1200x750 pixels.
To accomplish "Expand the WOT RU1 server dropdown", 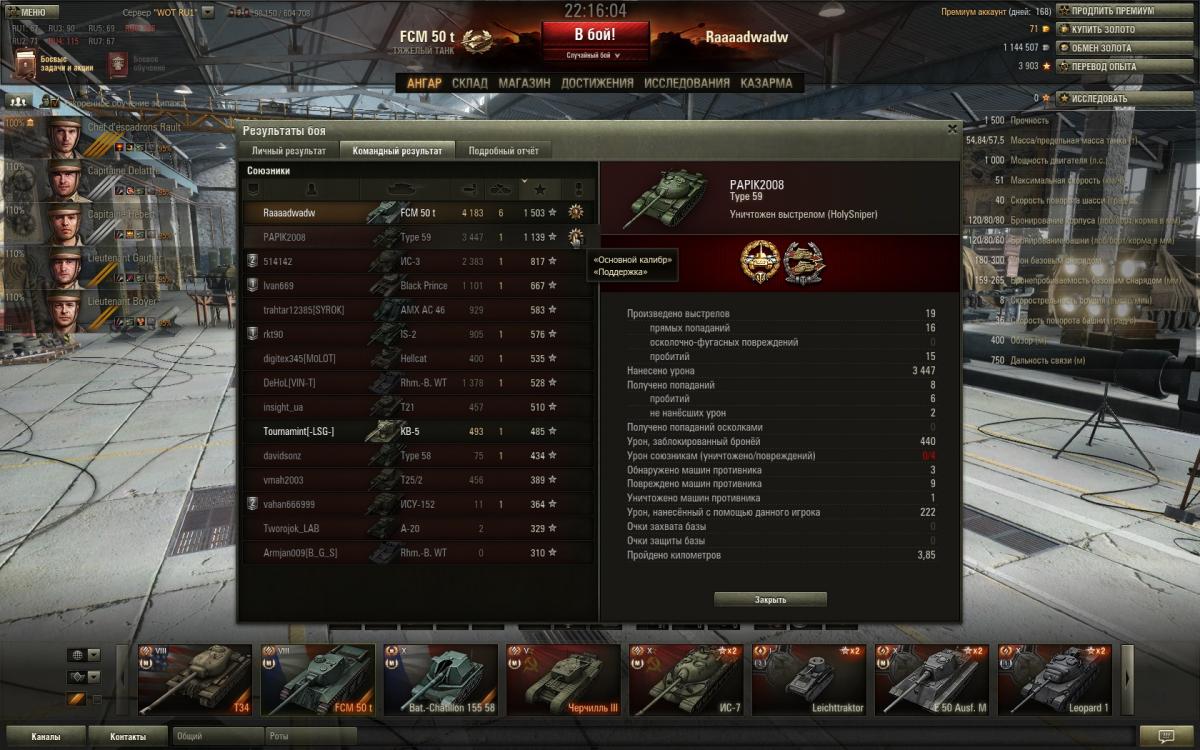I will tap(208, 12).
